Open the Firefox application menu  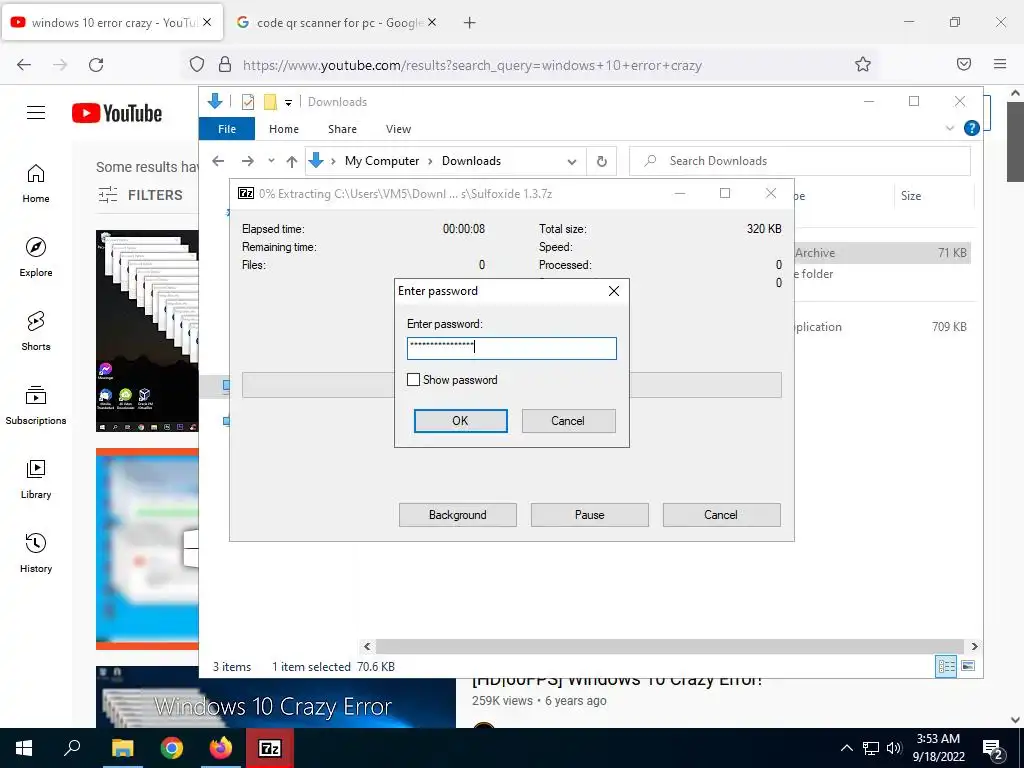1000,64
